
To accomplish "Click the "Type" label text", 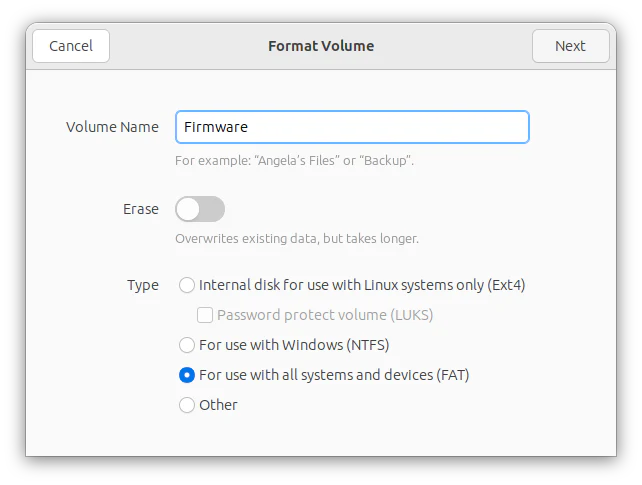I will 142,285.
